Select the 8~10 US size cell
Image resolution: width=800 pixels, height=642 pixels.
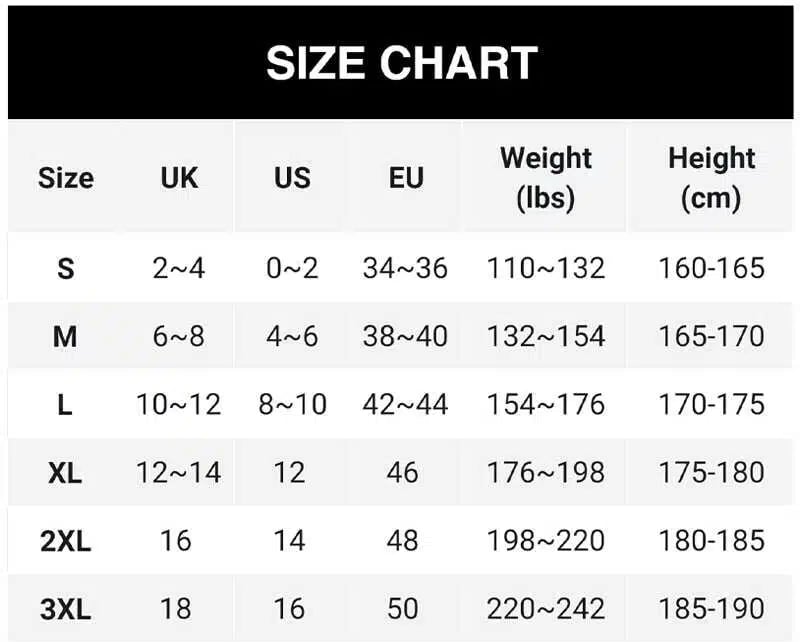pyautogui.click(x=292, y=405)
